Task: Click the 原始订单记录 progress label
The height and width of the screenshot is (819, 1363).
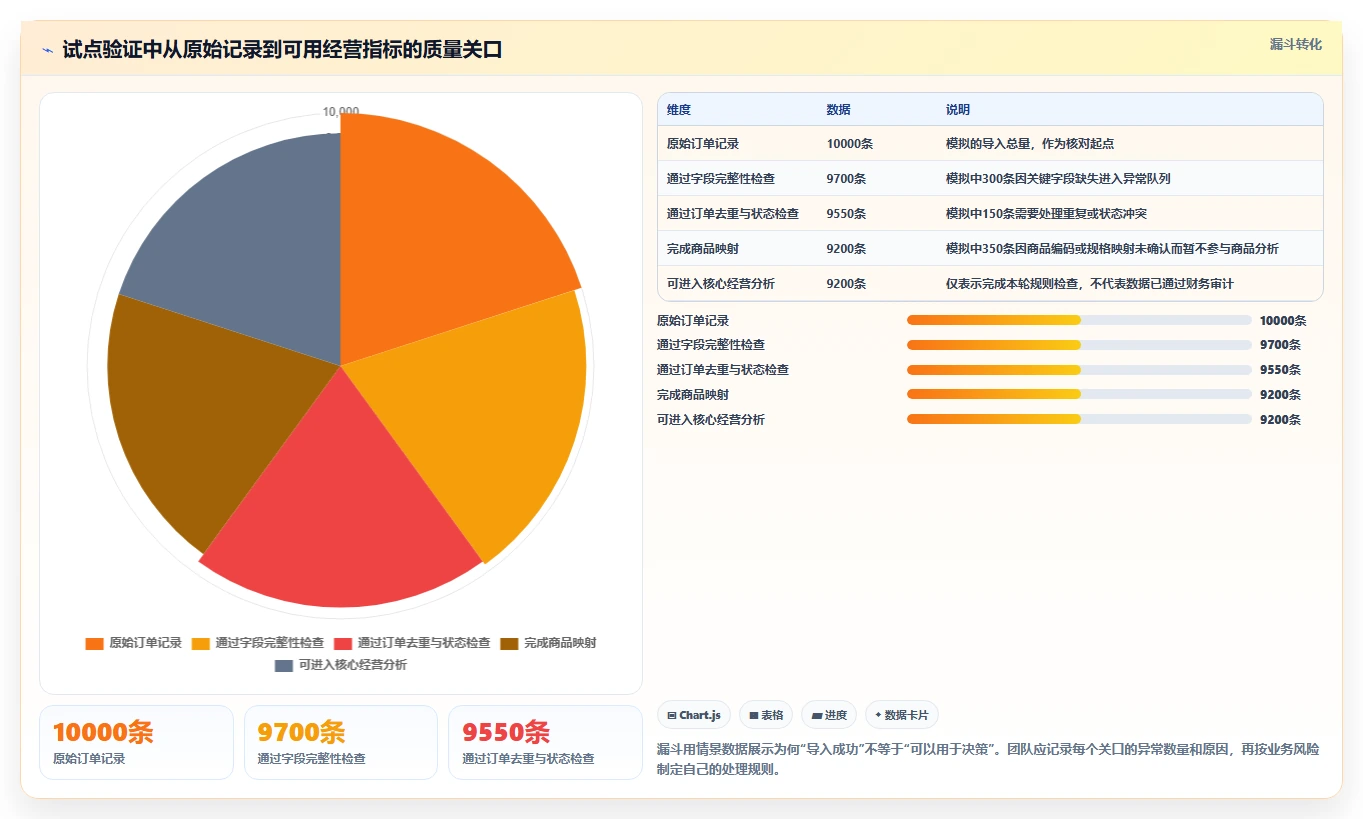Action: click(693, 321)
